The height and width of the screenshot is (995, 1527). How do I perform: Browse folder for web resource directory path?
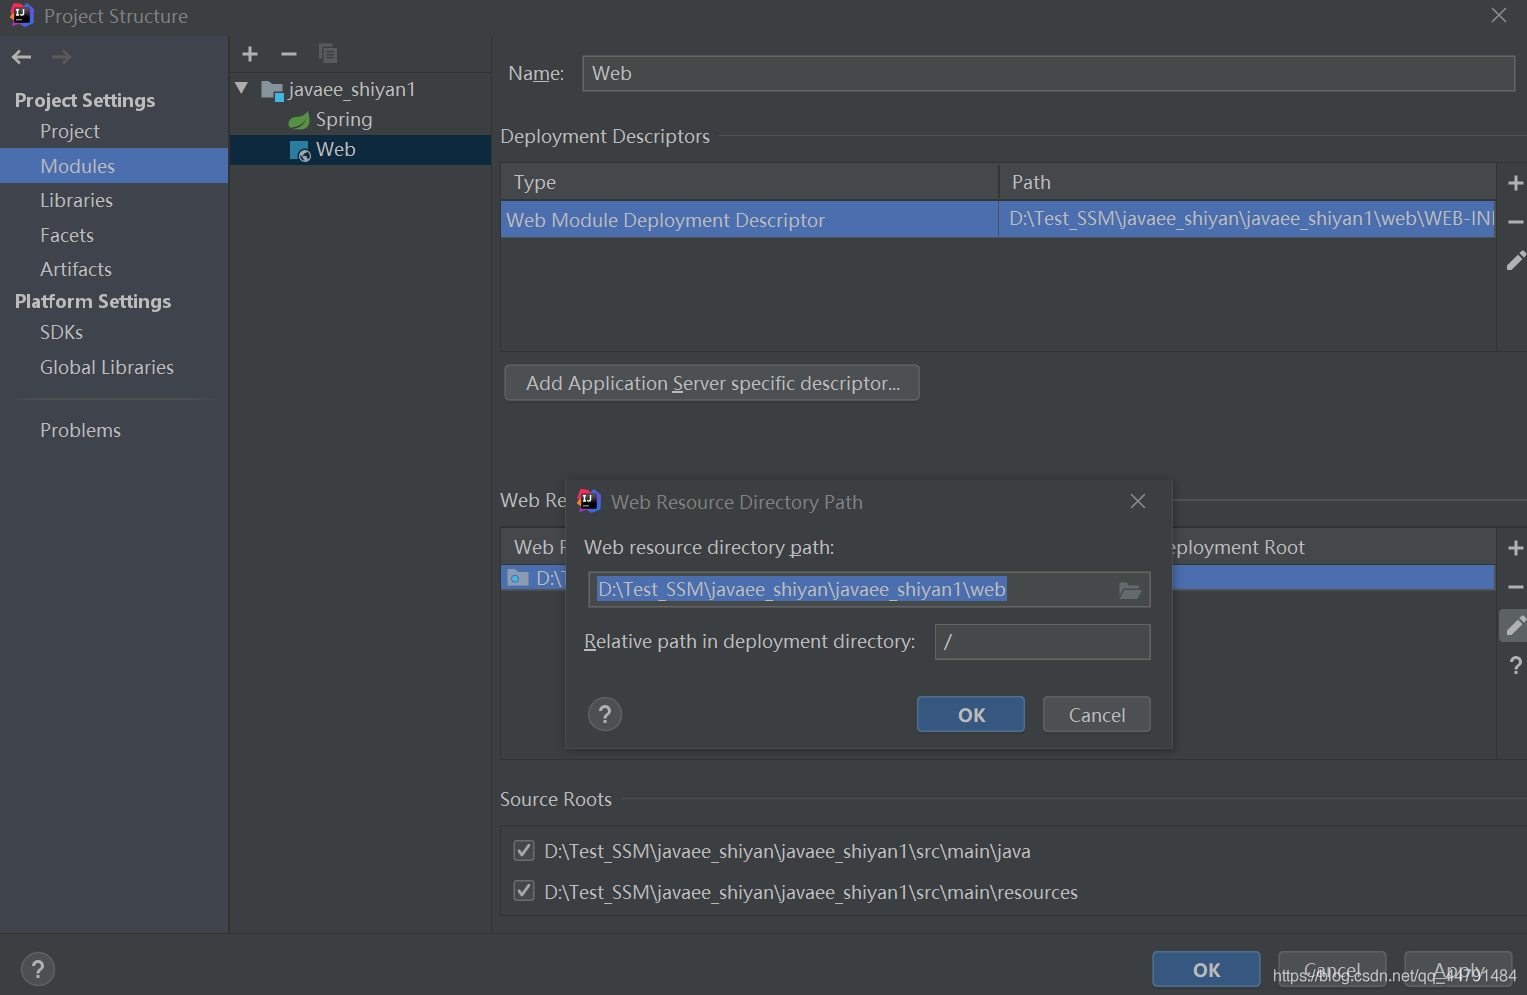coord(1130,590)
